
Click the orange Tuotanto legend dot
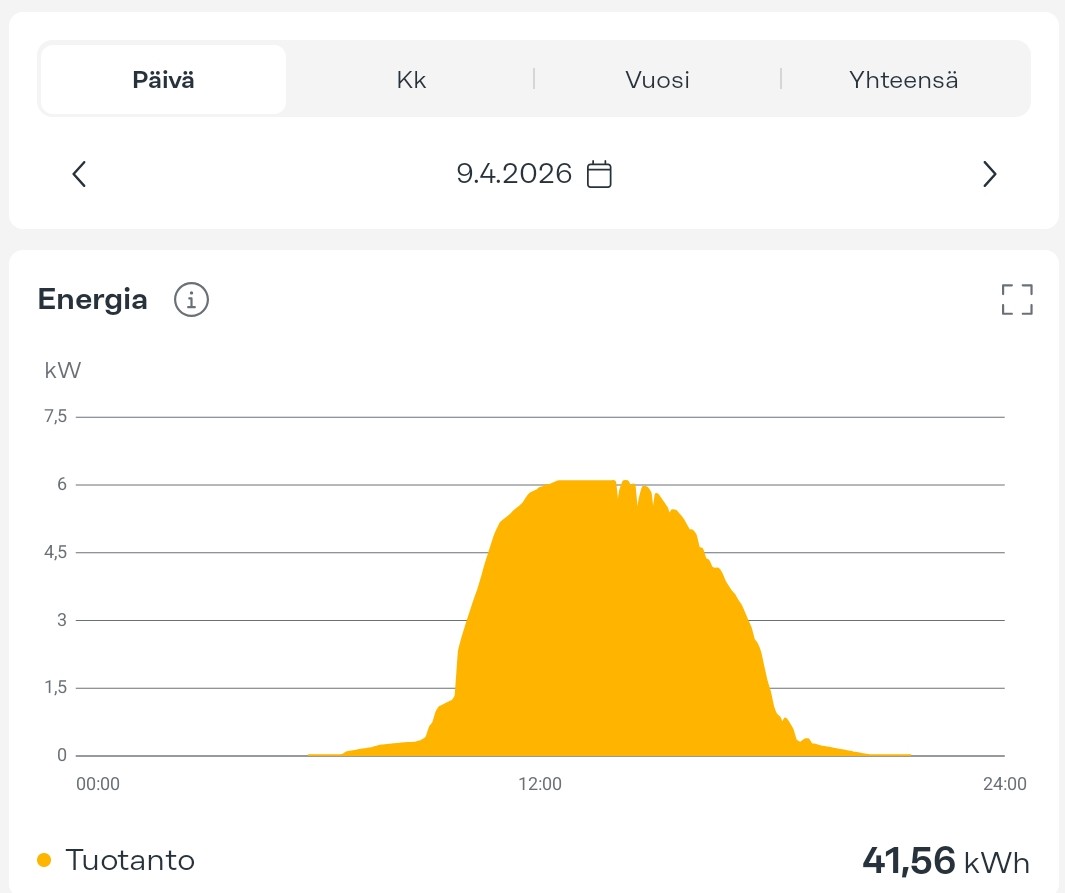point(44,860)
